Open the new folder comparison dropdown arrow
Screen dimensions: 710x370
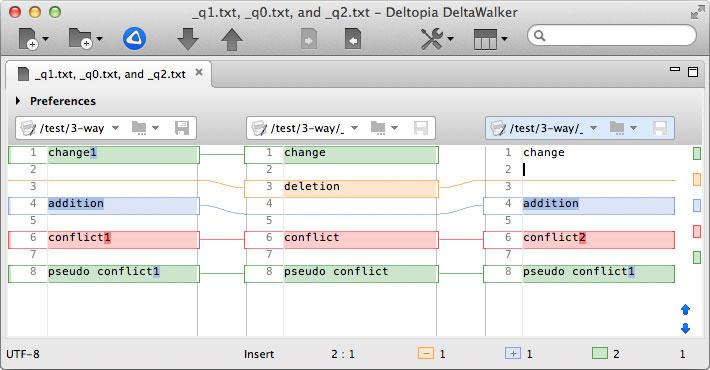click(99, 39)
